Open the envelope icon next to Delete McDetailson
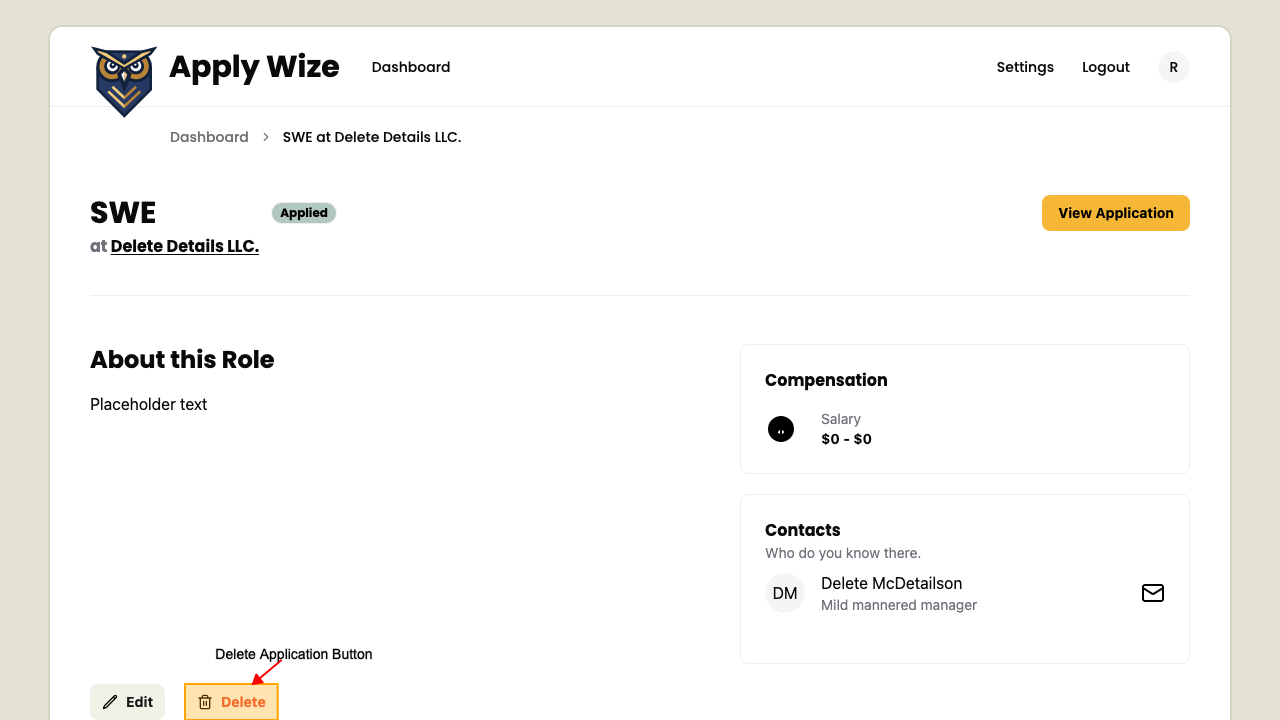Image resolution: width=1280 pixels, height=720 pixels. coord(1153,593)
